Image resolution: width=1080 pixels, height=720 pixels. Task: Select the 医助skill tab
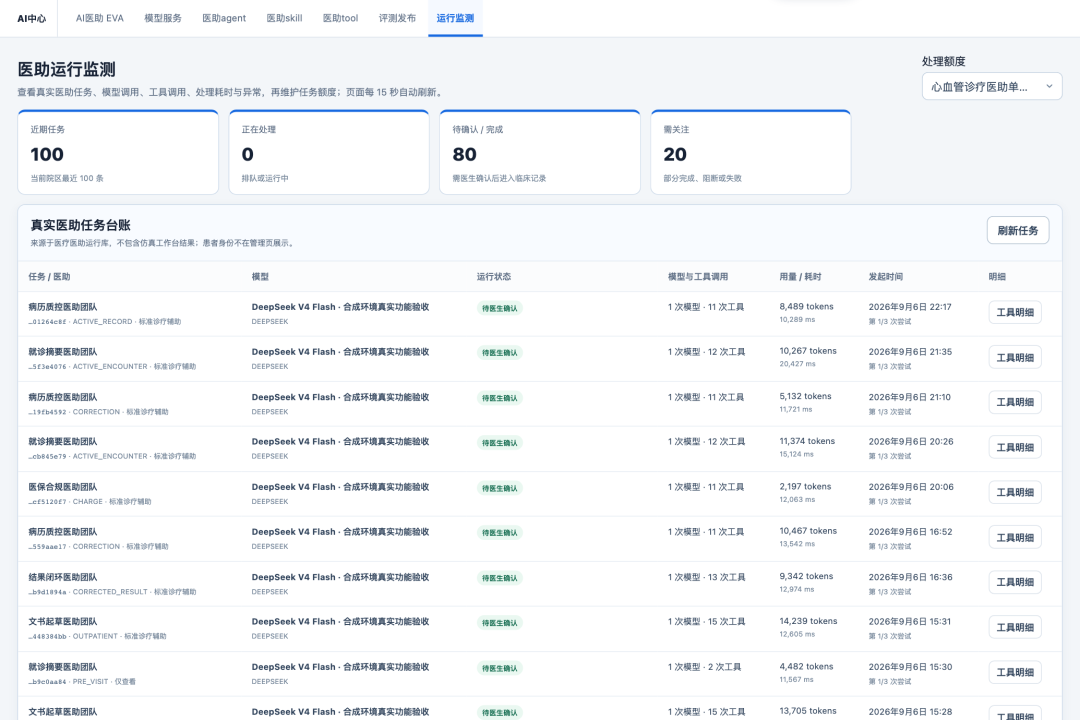284,19
